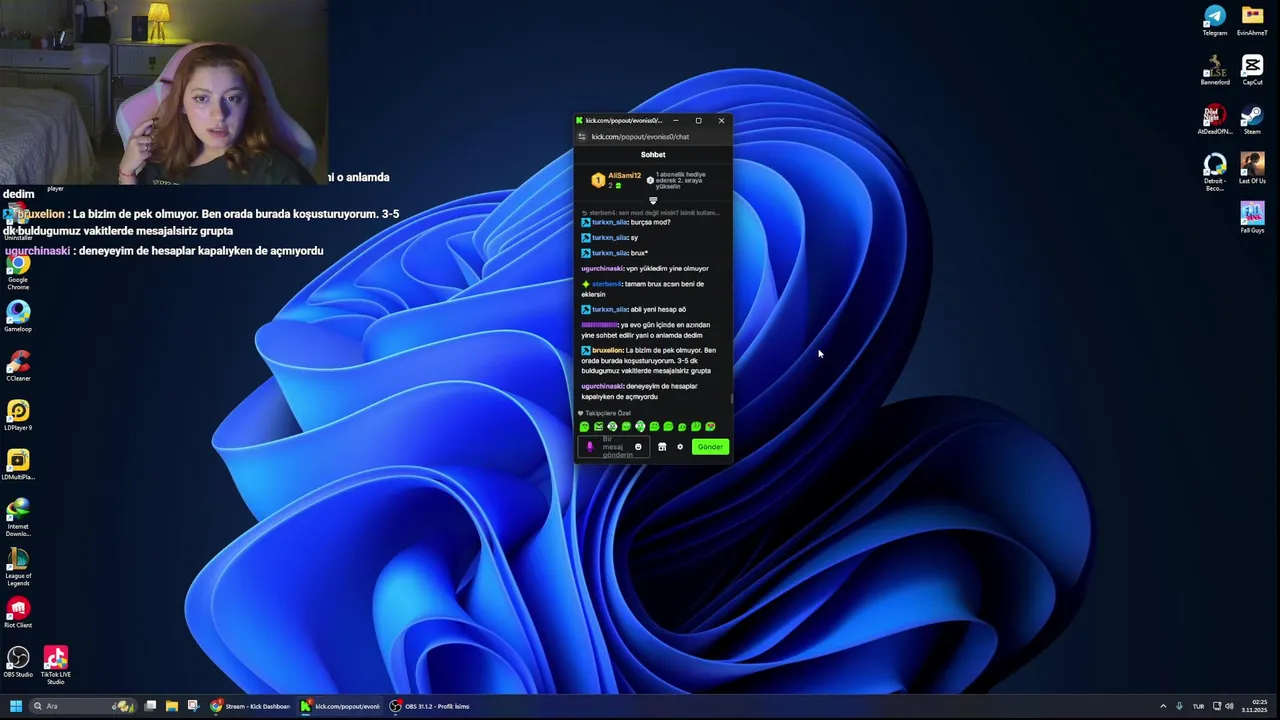The width and height of the screenshot is (1280, 720).
Task: Select the CCleaner desktop shortcut
Action: (x=18, y=366)
